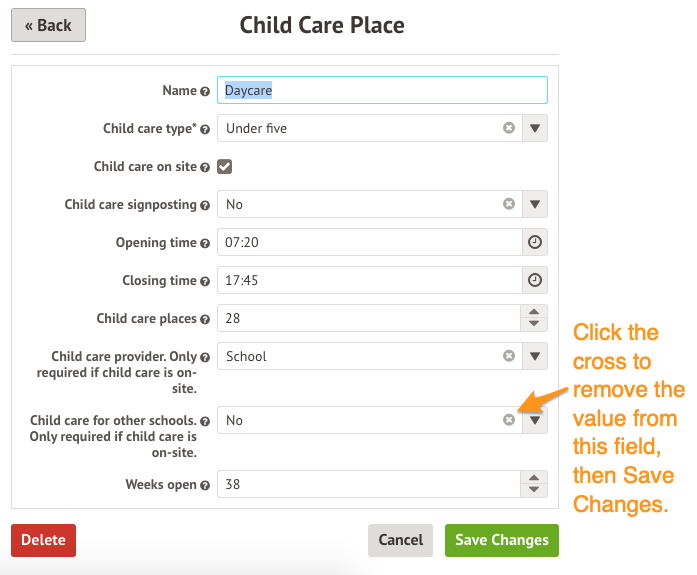This screenshot has height=575, width=697.
Task: Open the Child care for other schools dropdown
Action: (x=535, y=420)
